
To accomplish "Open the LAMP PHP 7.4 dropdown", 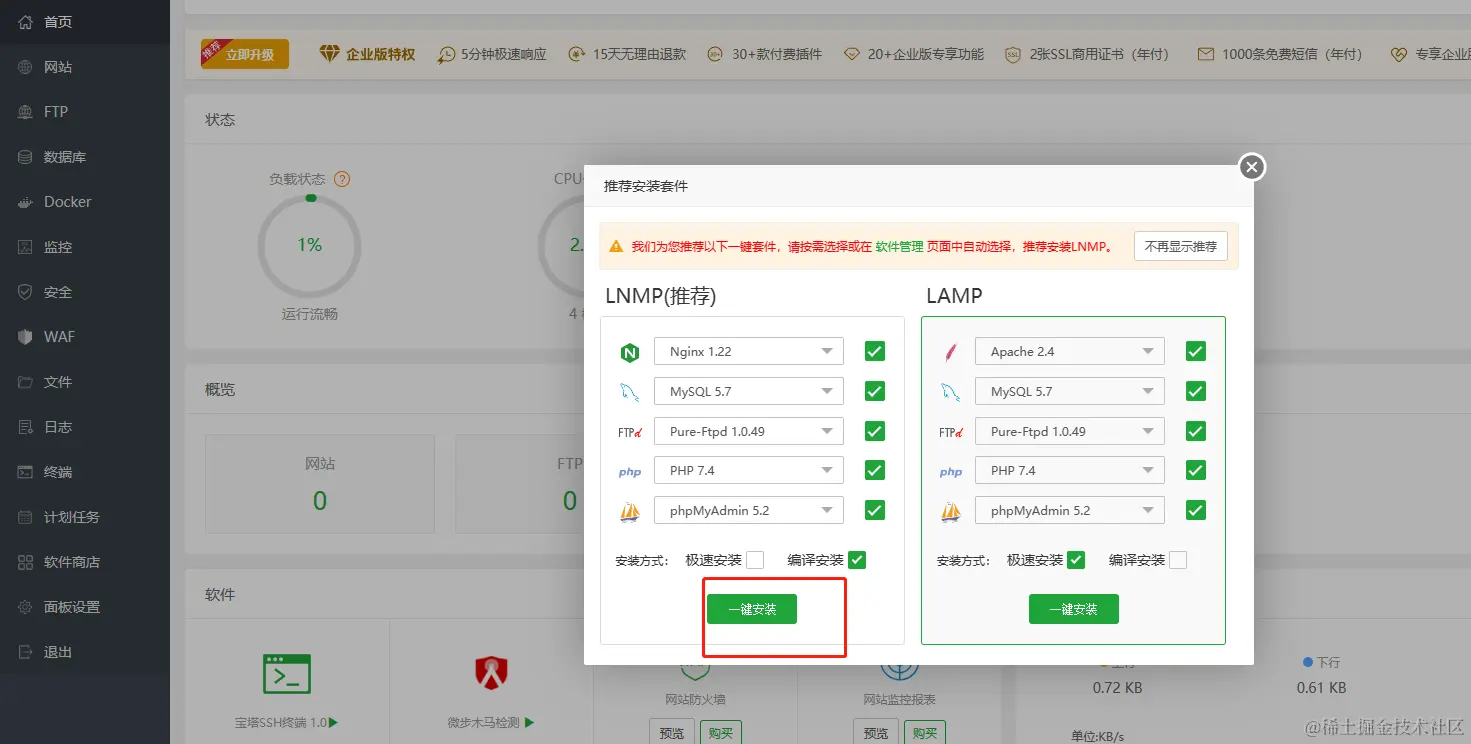I will tap(1070, 470).
